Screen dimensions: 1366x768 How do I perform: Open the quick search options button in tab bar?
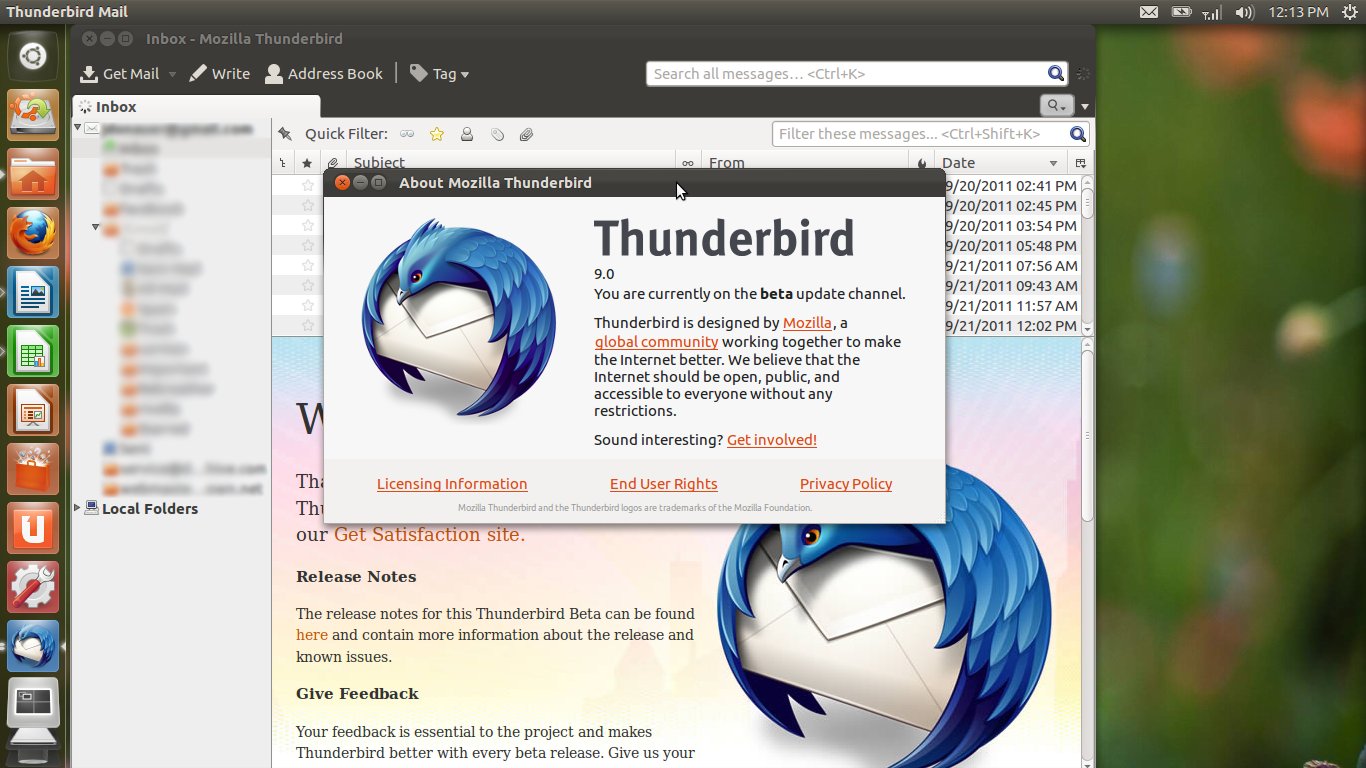(1056, 106)
